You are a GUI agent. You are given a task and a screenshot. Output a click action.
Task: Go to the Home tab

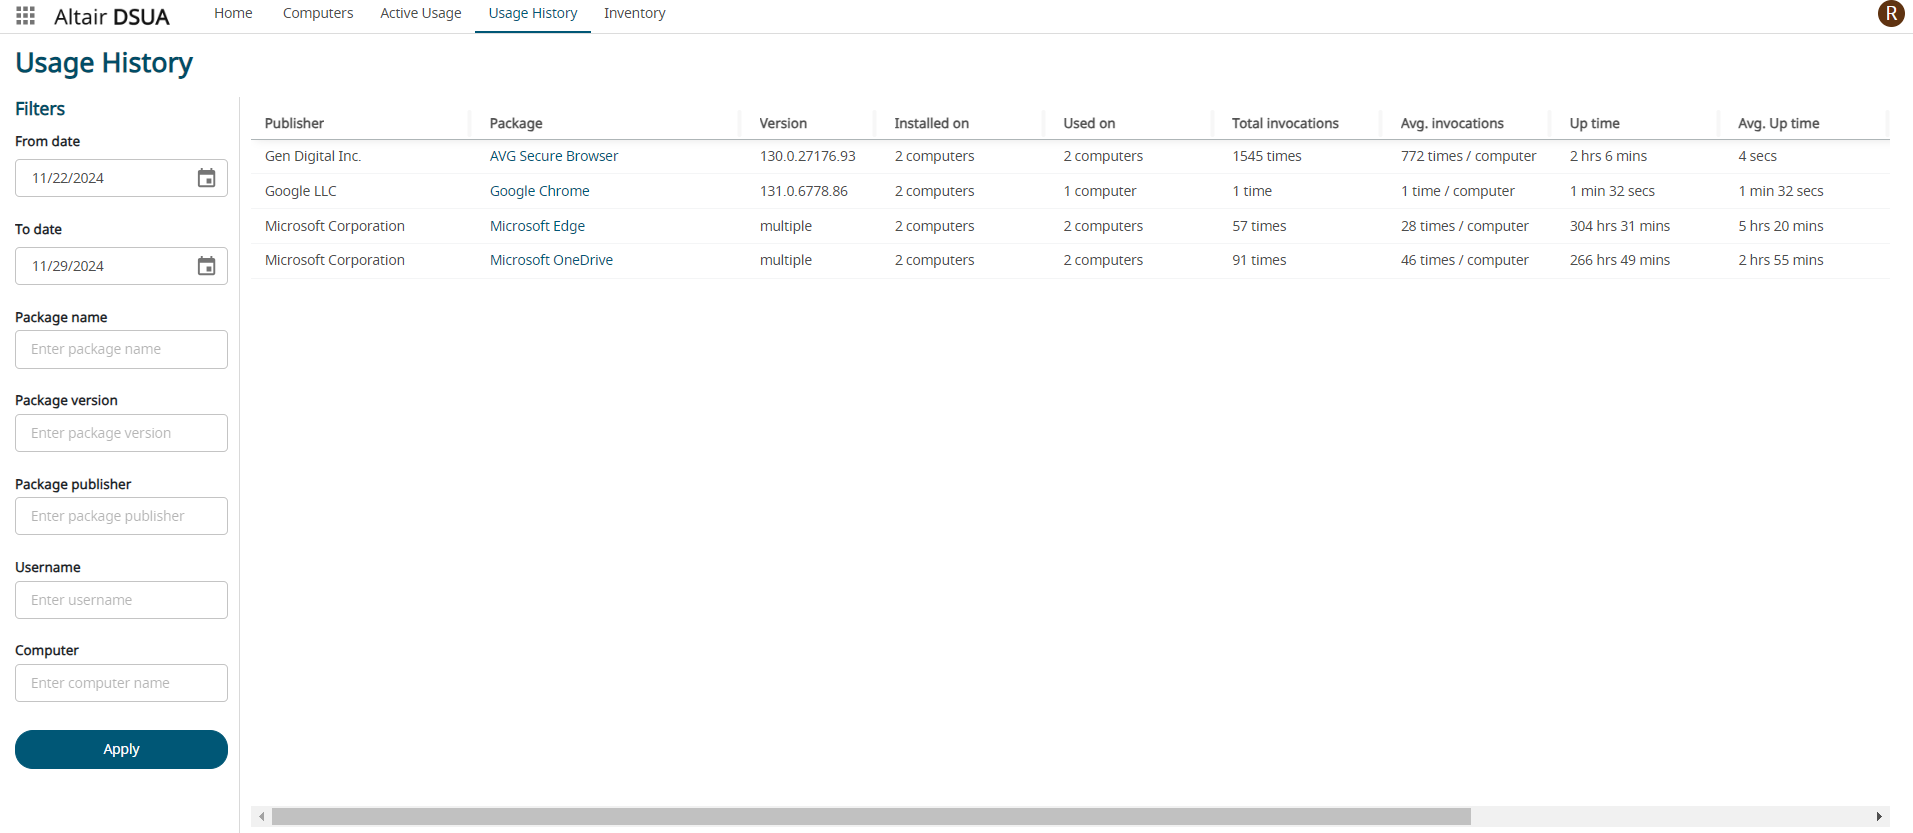(x=233, y=14)
